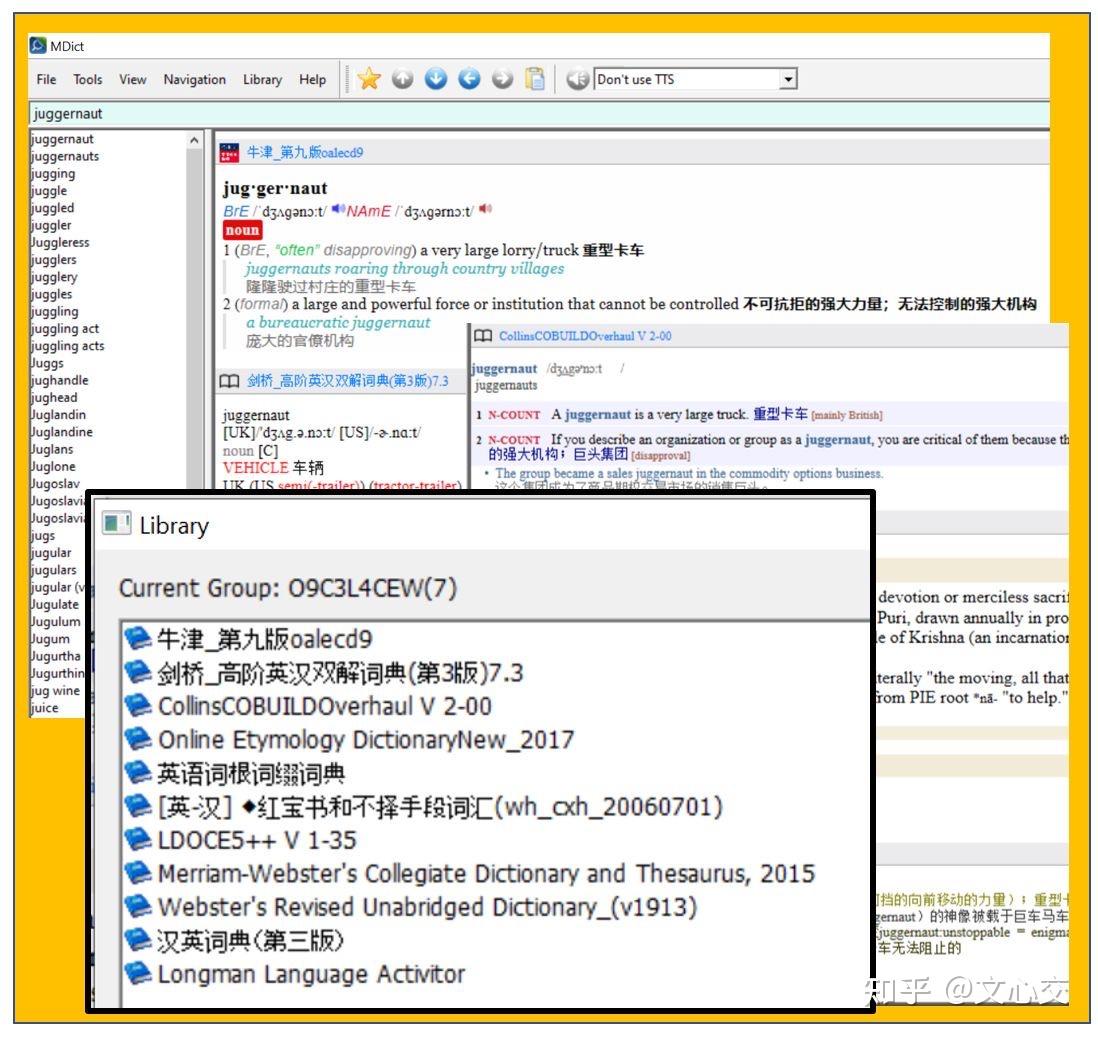
Task: Select juggling act in the word list
Action: coord(65,328)
